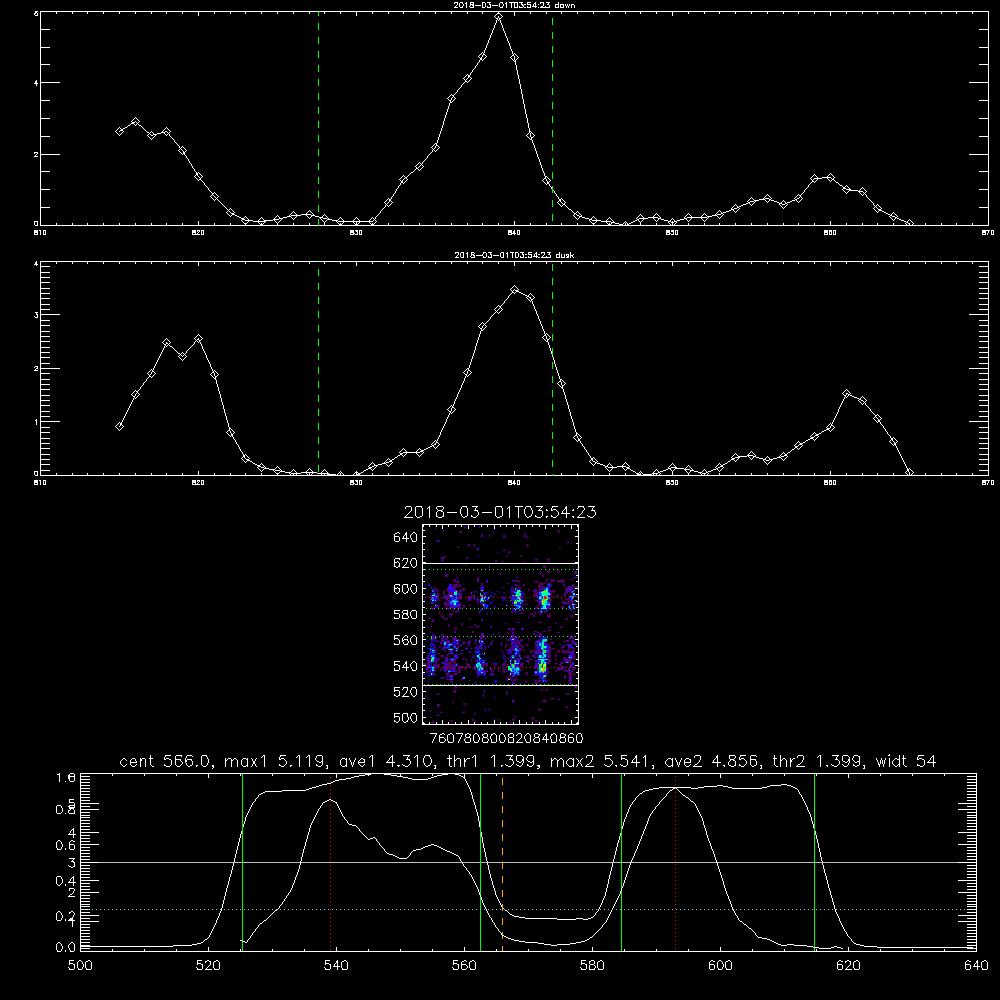Click the 'thr1 1.399' value
The height and width of the screenshot is (1000, 1000).
tap(493, 761)
